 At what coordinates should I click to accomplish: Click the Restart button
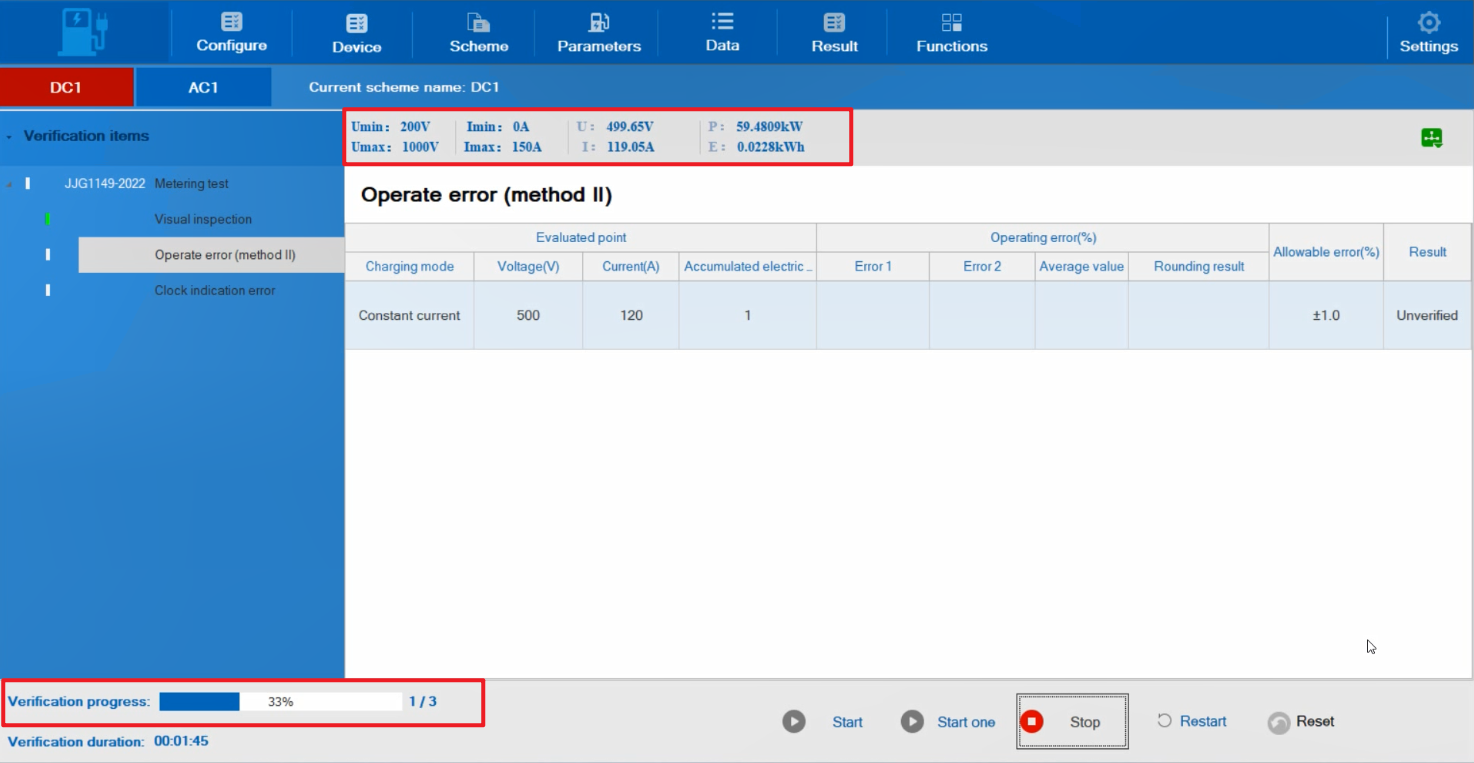[1191, 721]
